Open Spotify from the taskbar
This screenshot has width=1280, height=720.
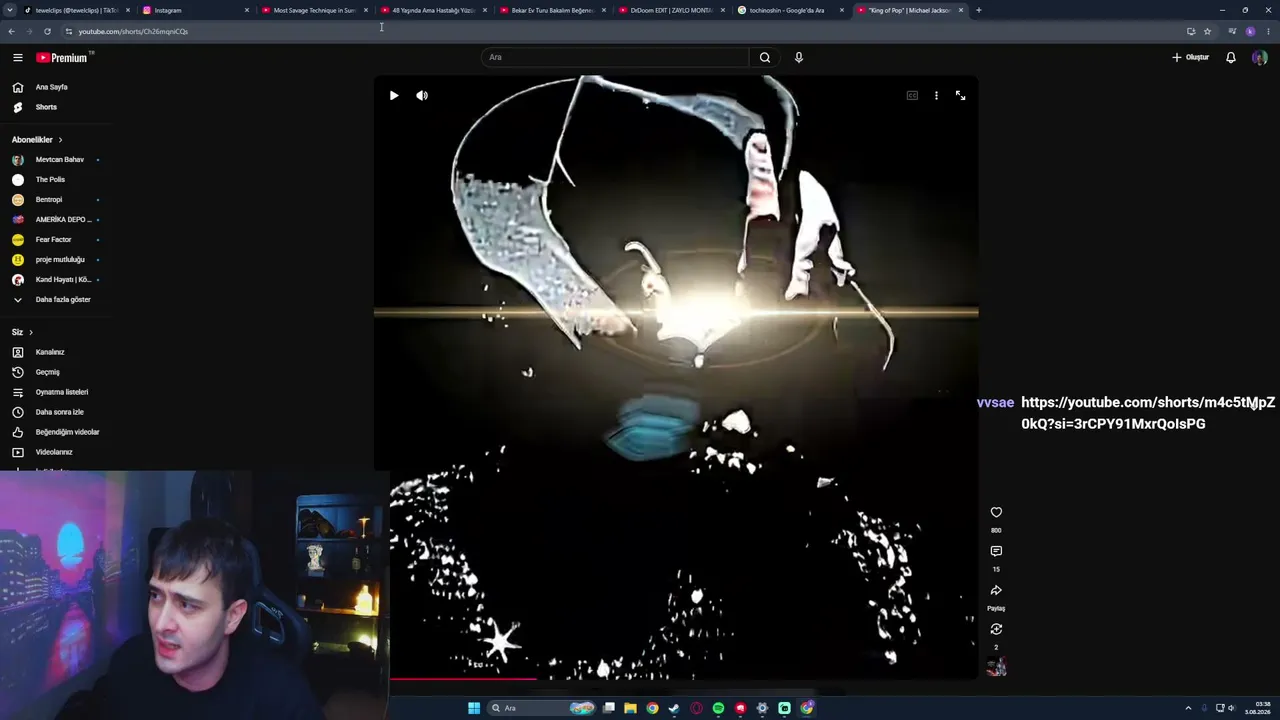tap(718, 708)
